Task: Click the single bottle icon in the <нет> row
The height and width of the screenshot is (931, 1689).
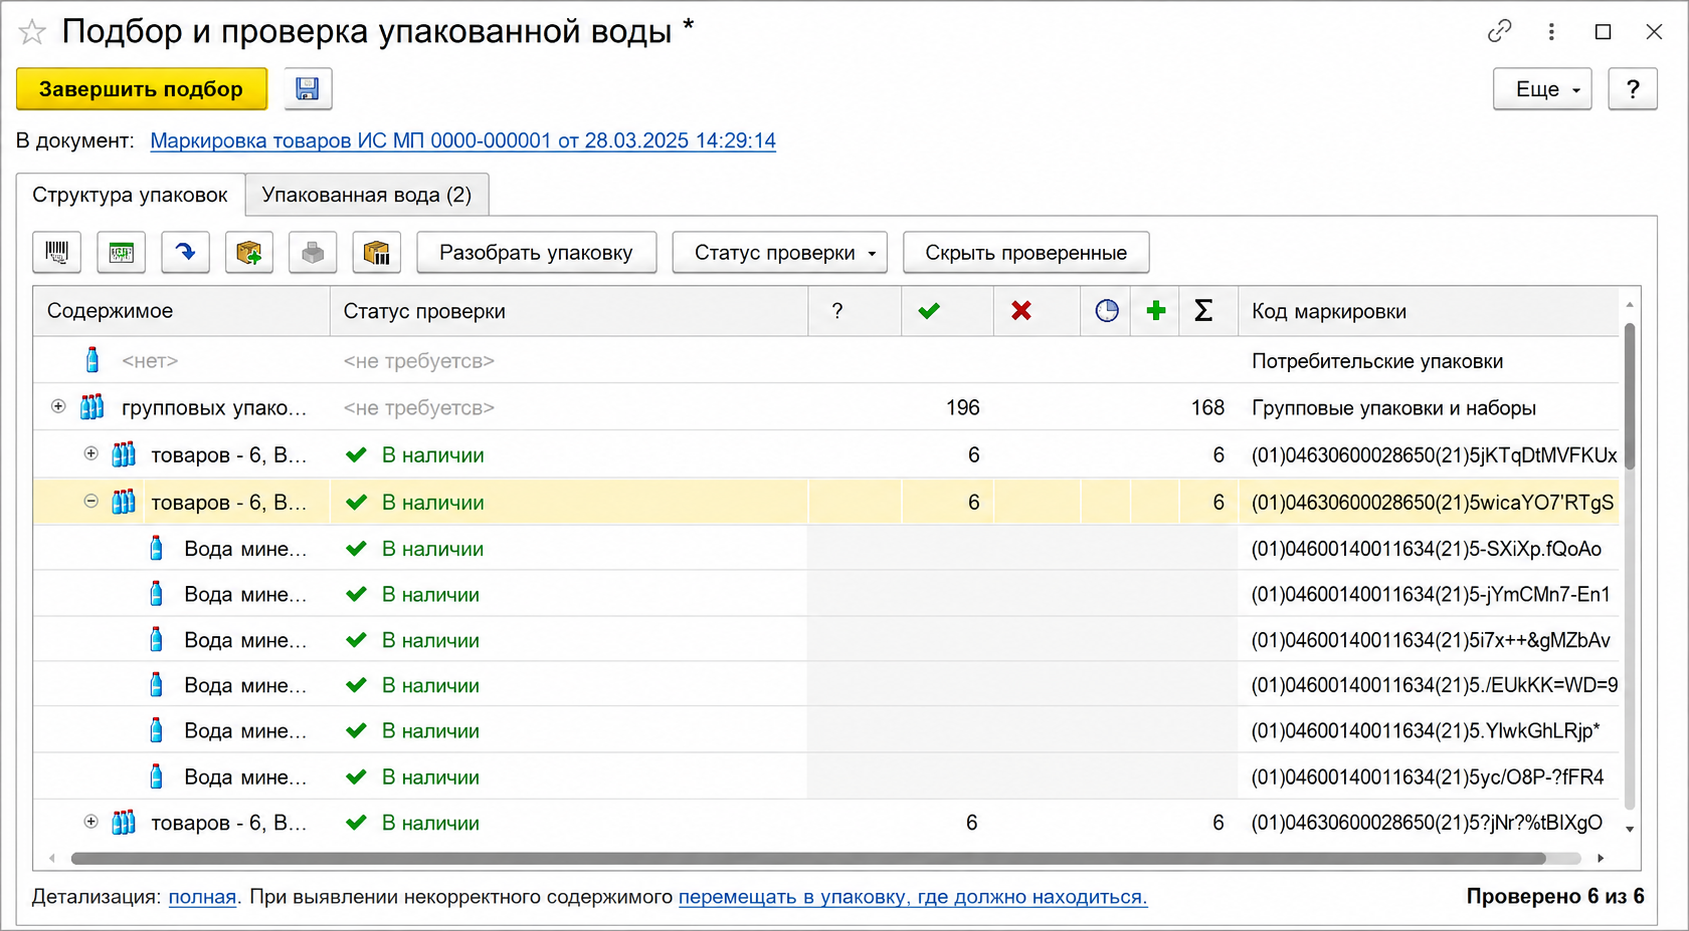Action: [x=92, y=360]
